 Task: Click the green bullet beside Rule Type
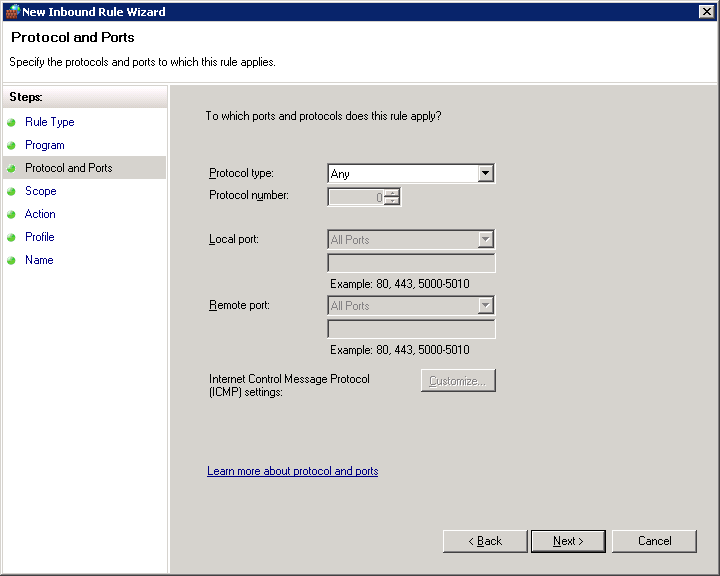click(x=11, y=122)
